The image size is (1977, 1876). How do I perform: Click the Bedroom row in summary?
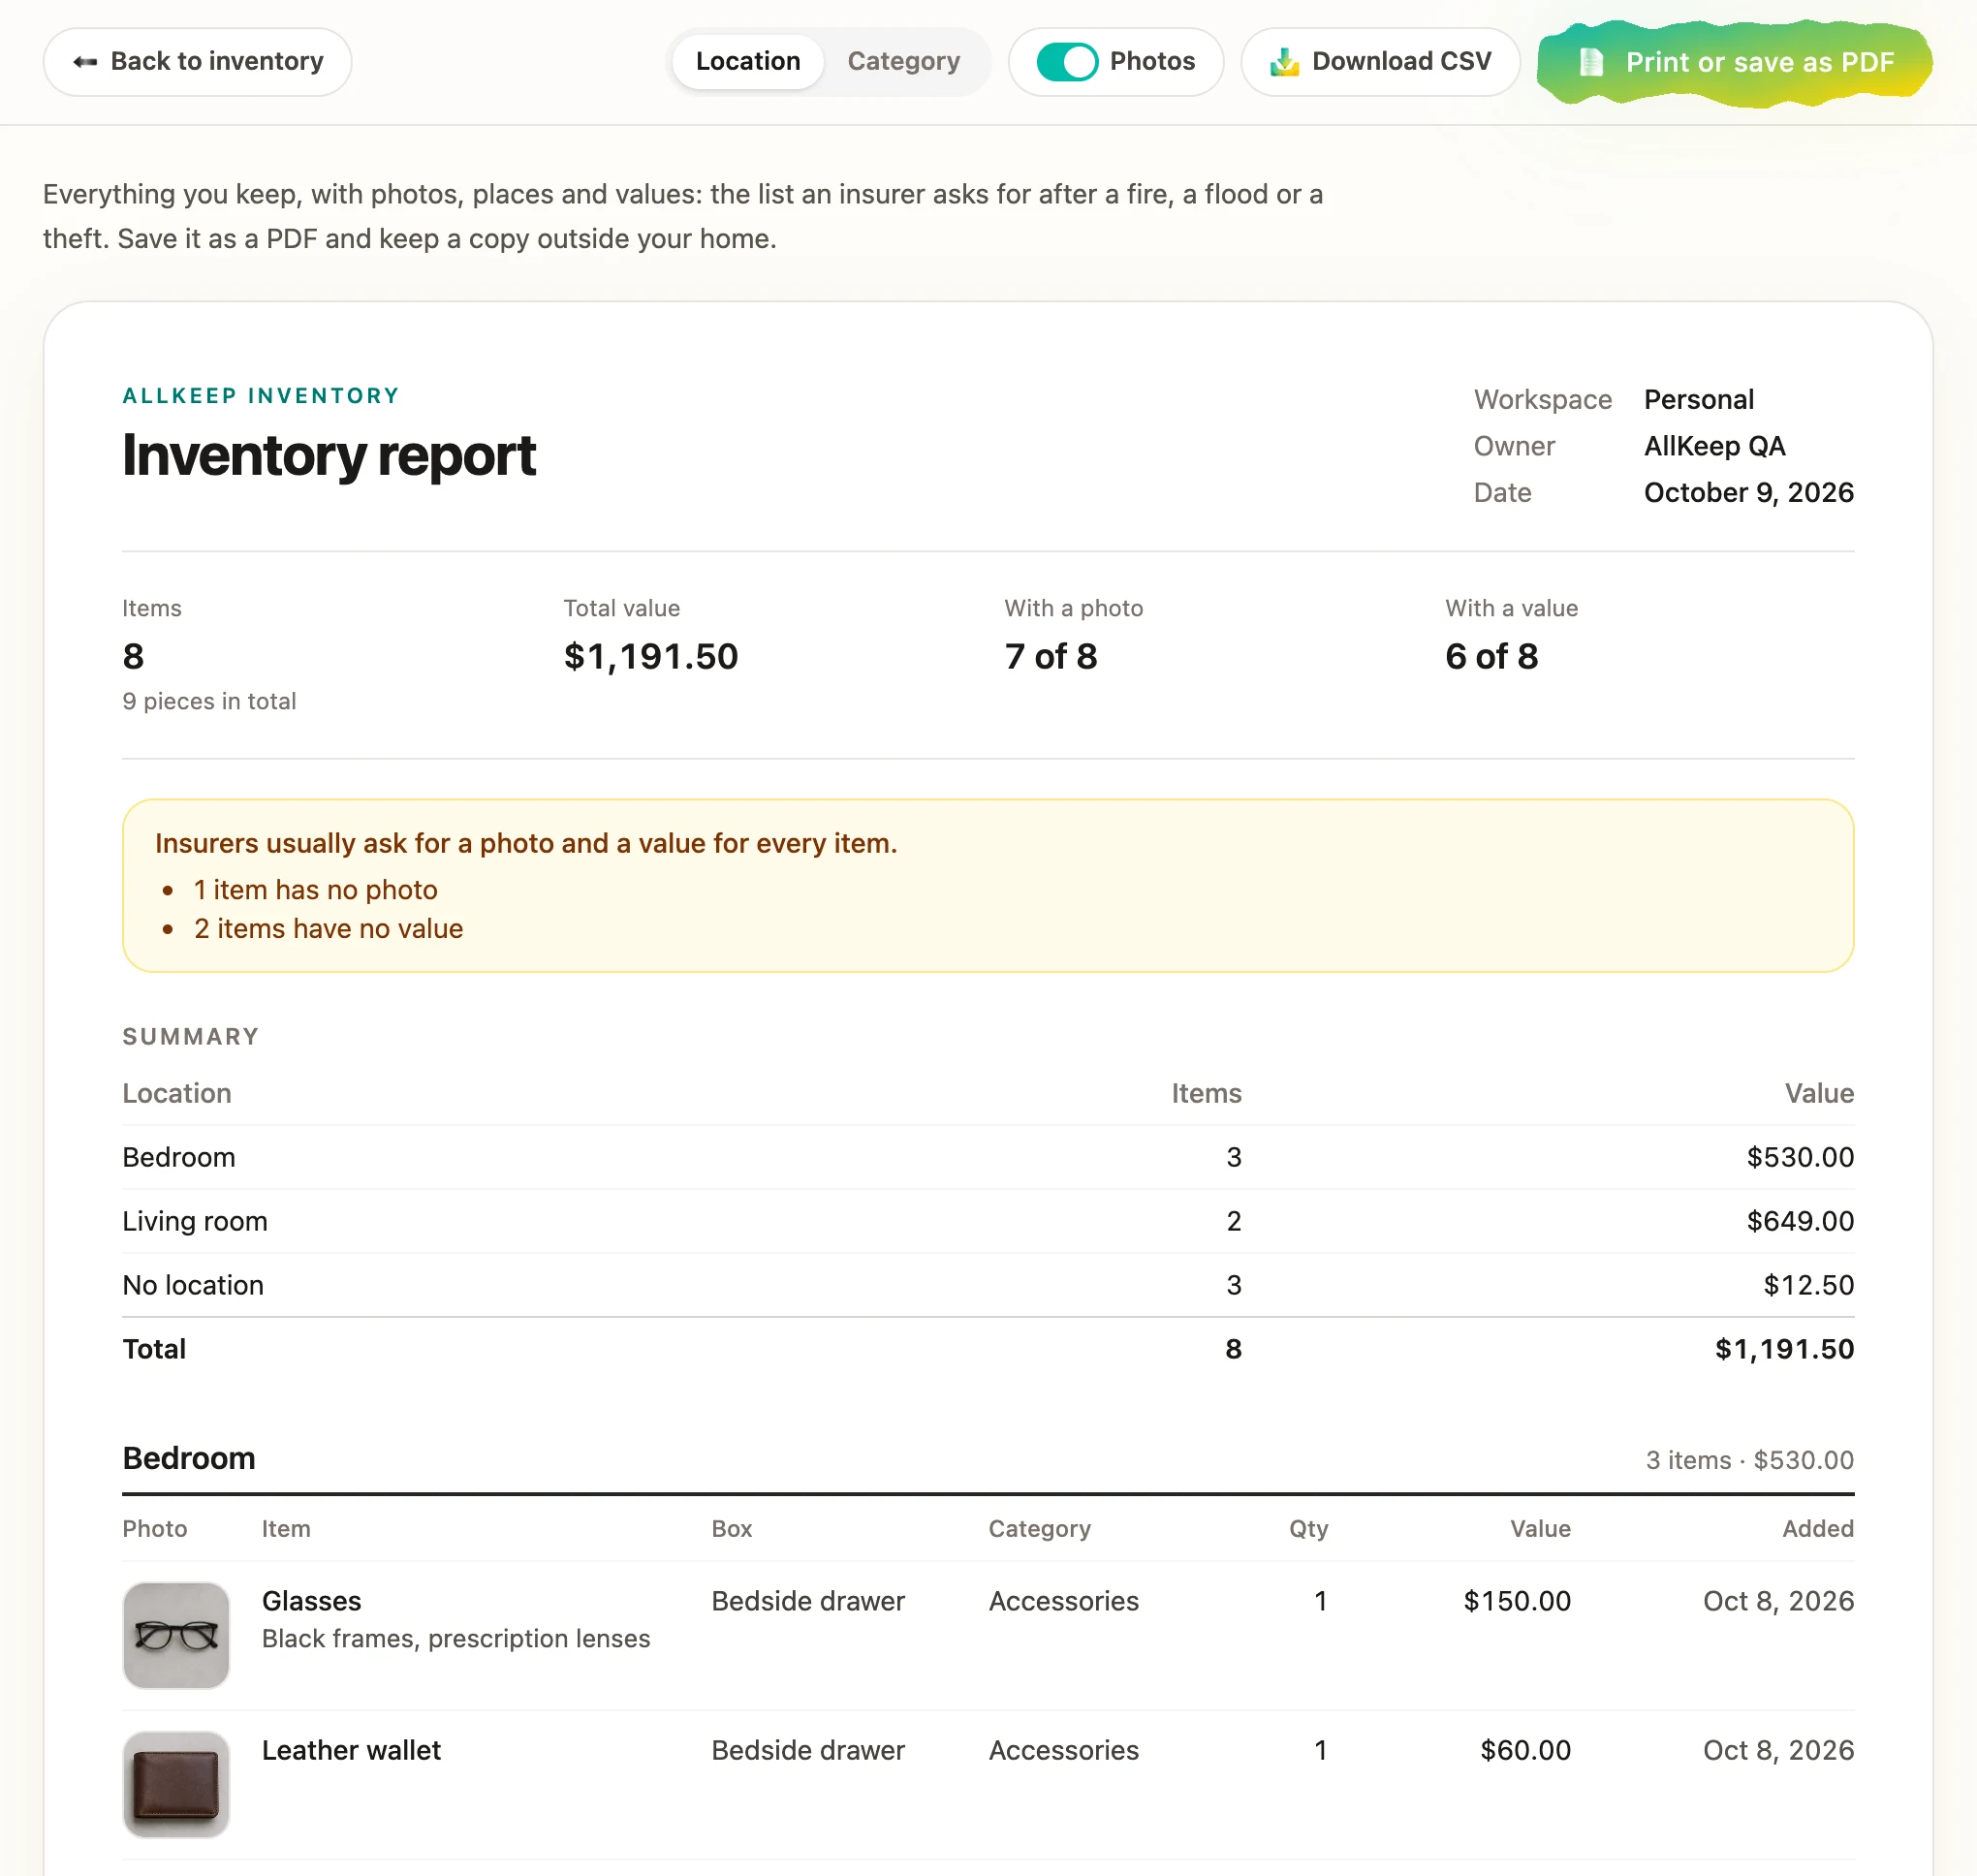[988, 1157]
